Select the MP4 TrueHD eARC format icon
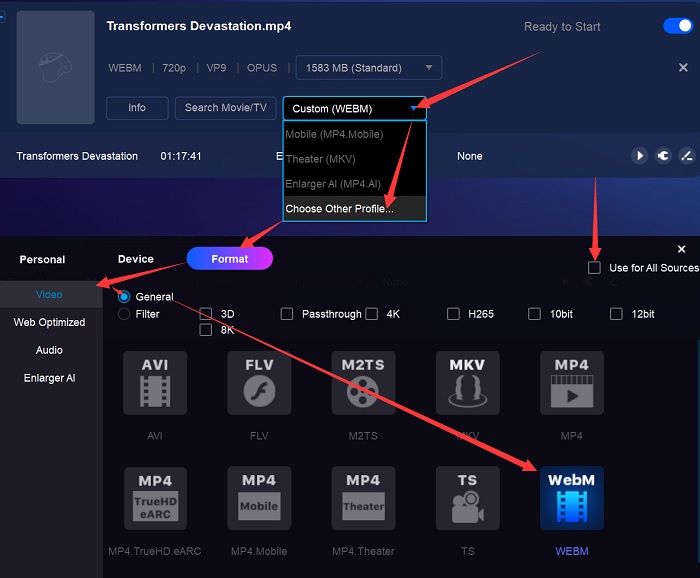The image size is (700, 578). (155, 499)
